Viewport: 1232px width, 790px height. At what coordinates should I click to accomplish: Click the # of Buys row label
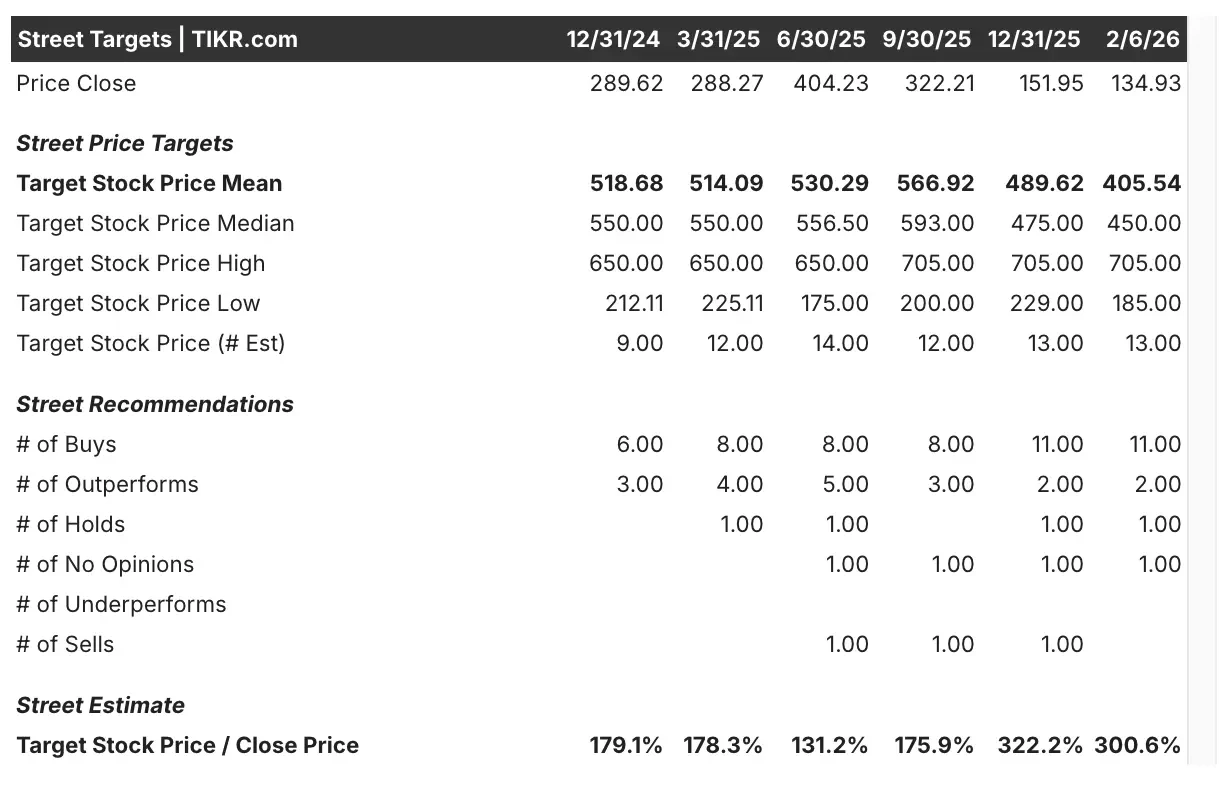[x=66, y=445]
